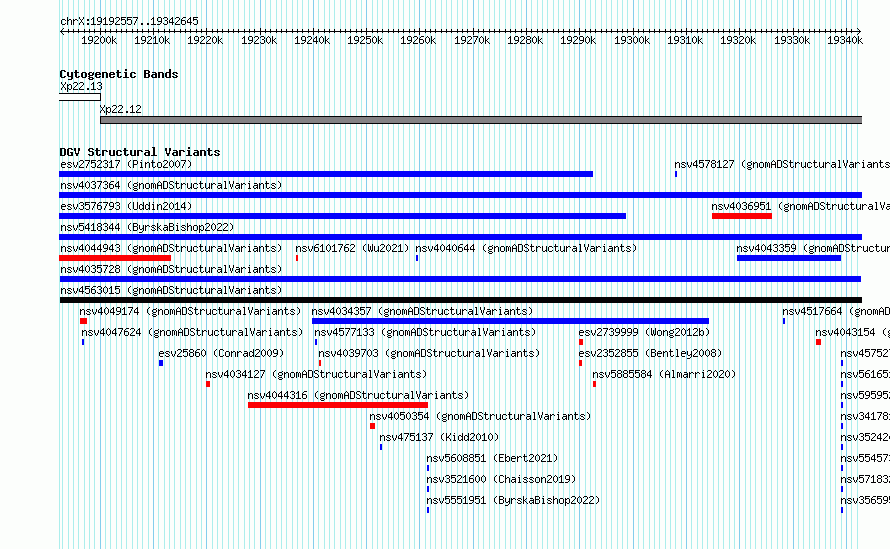Click the Xp22.13 cytogenetic band box

pyautogui.click(x=80, y=97)
